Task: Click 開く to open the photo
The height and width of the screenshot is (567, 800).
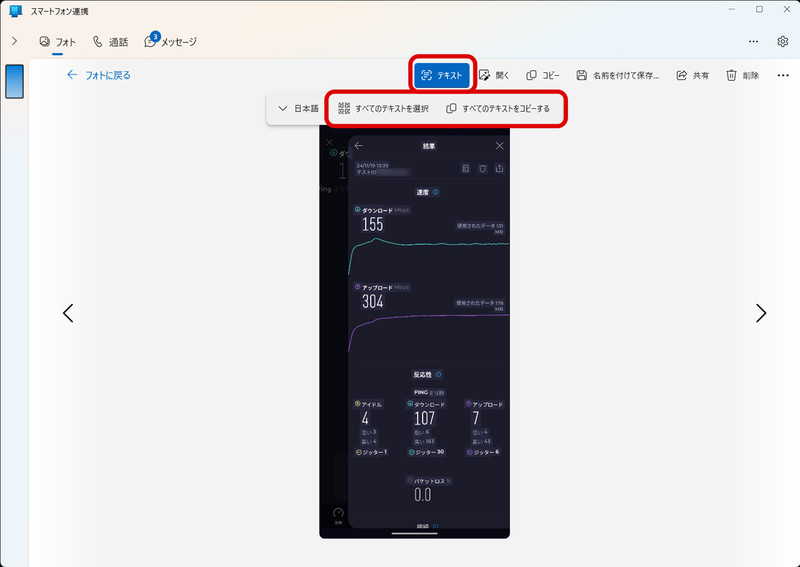Action: [494, 76]
